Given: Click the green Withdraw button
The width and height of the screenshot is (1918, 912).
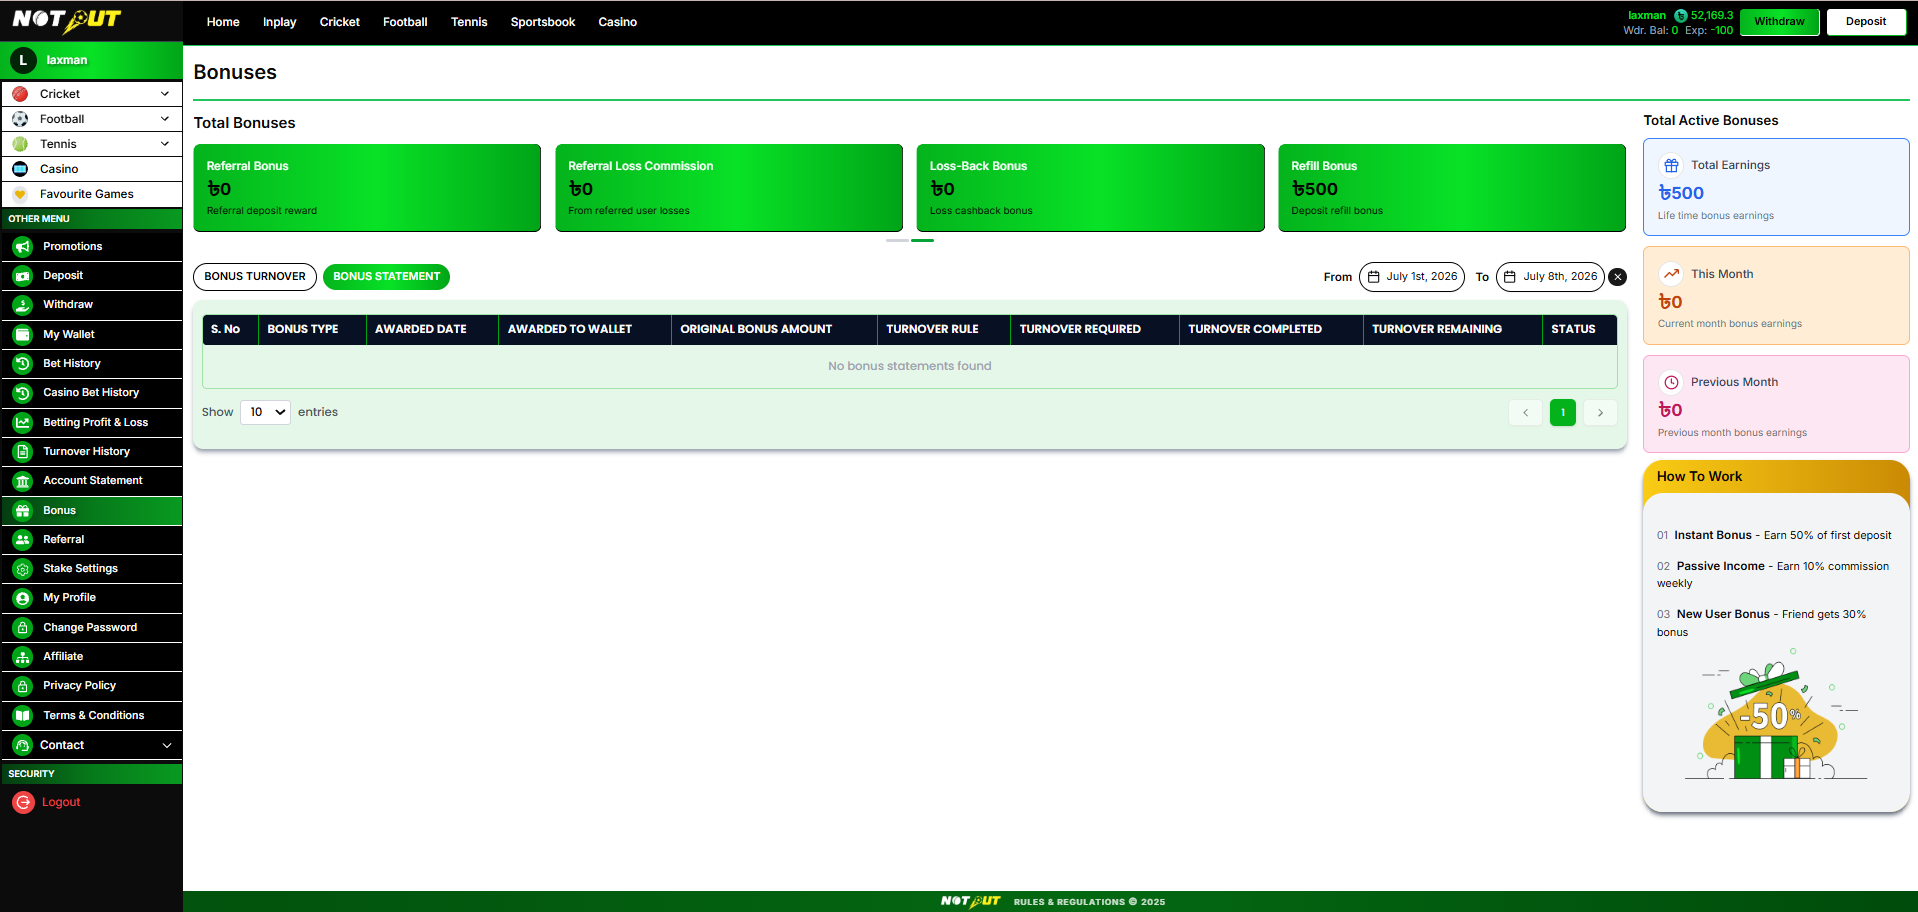Looking at the screenshot, I should click(x=1779, y=22).
